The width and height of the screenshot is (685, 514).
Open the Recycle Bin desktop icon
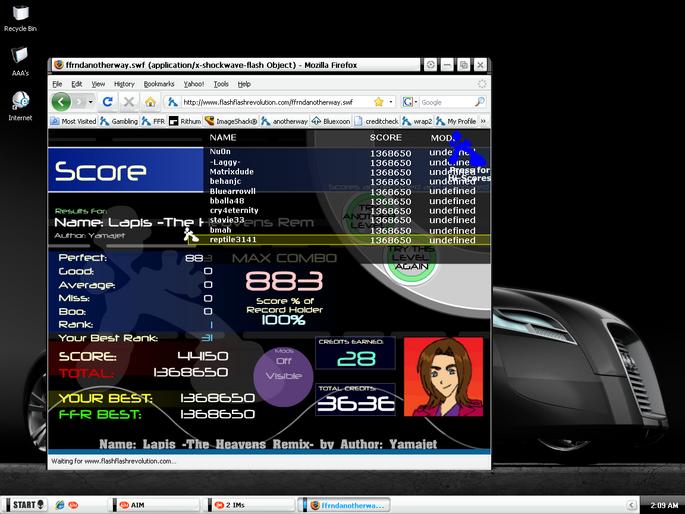click(20, 19)
